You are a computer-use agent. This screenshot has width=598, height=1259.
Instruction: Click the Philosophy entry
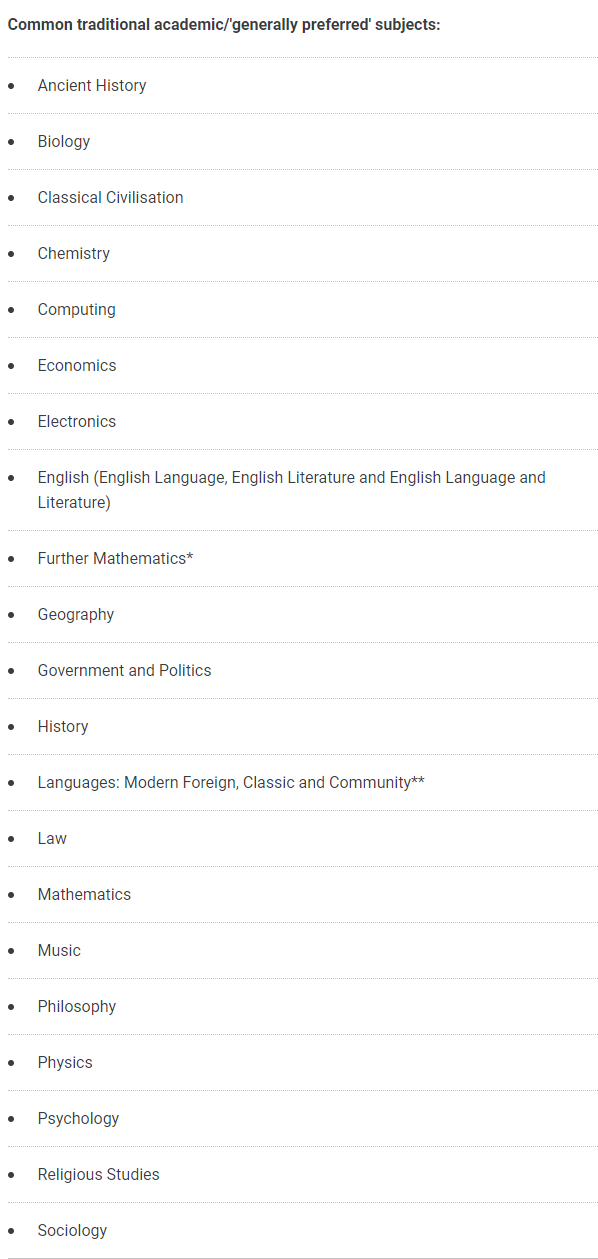coord(77,1007)
